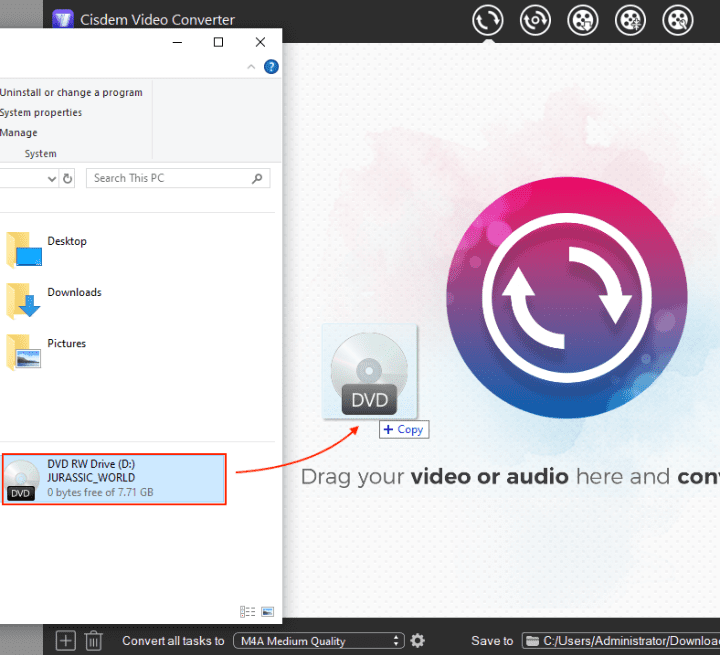
Task: Click the Save to folder path field
Action: 621,641
